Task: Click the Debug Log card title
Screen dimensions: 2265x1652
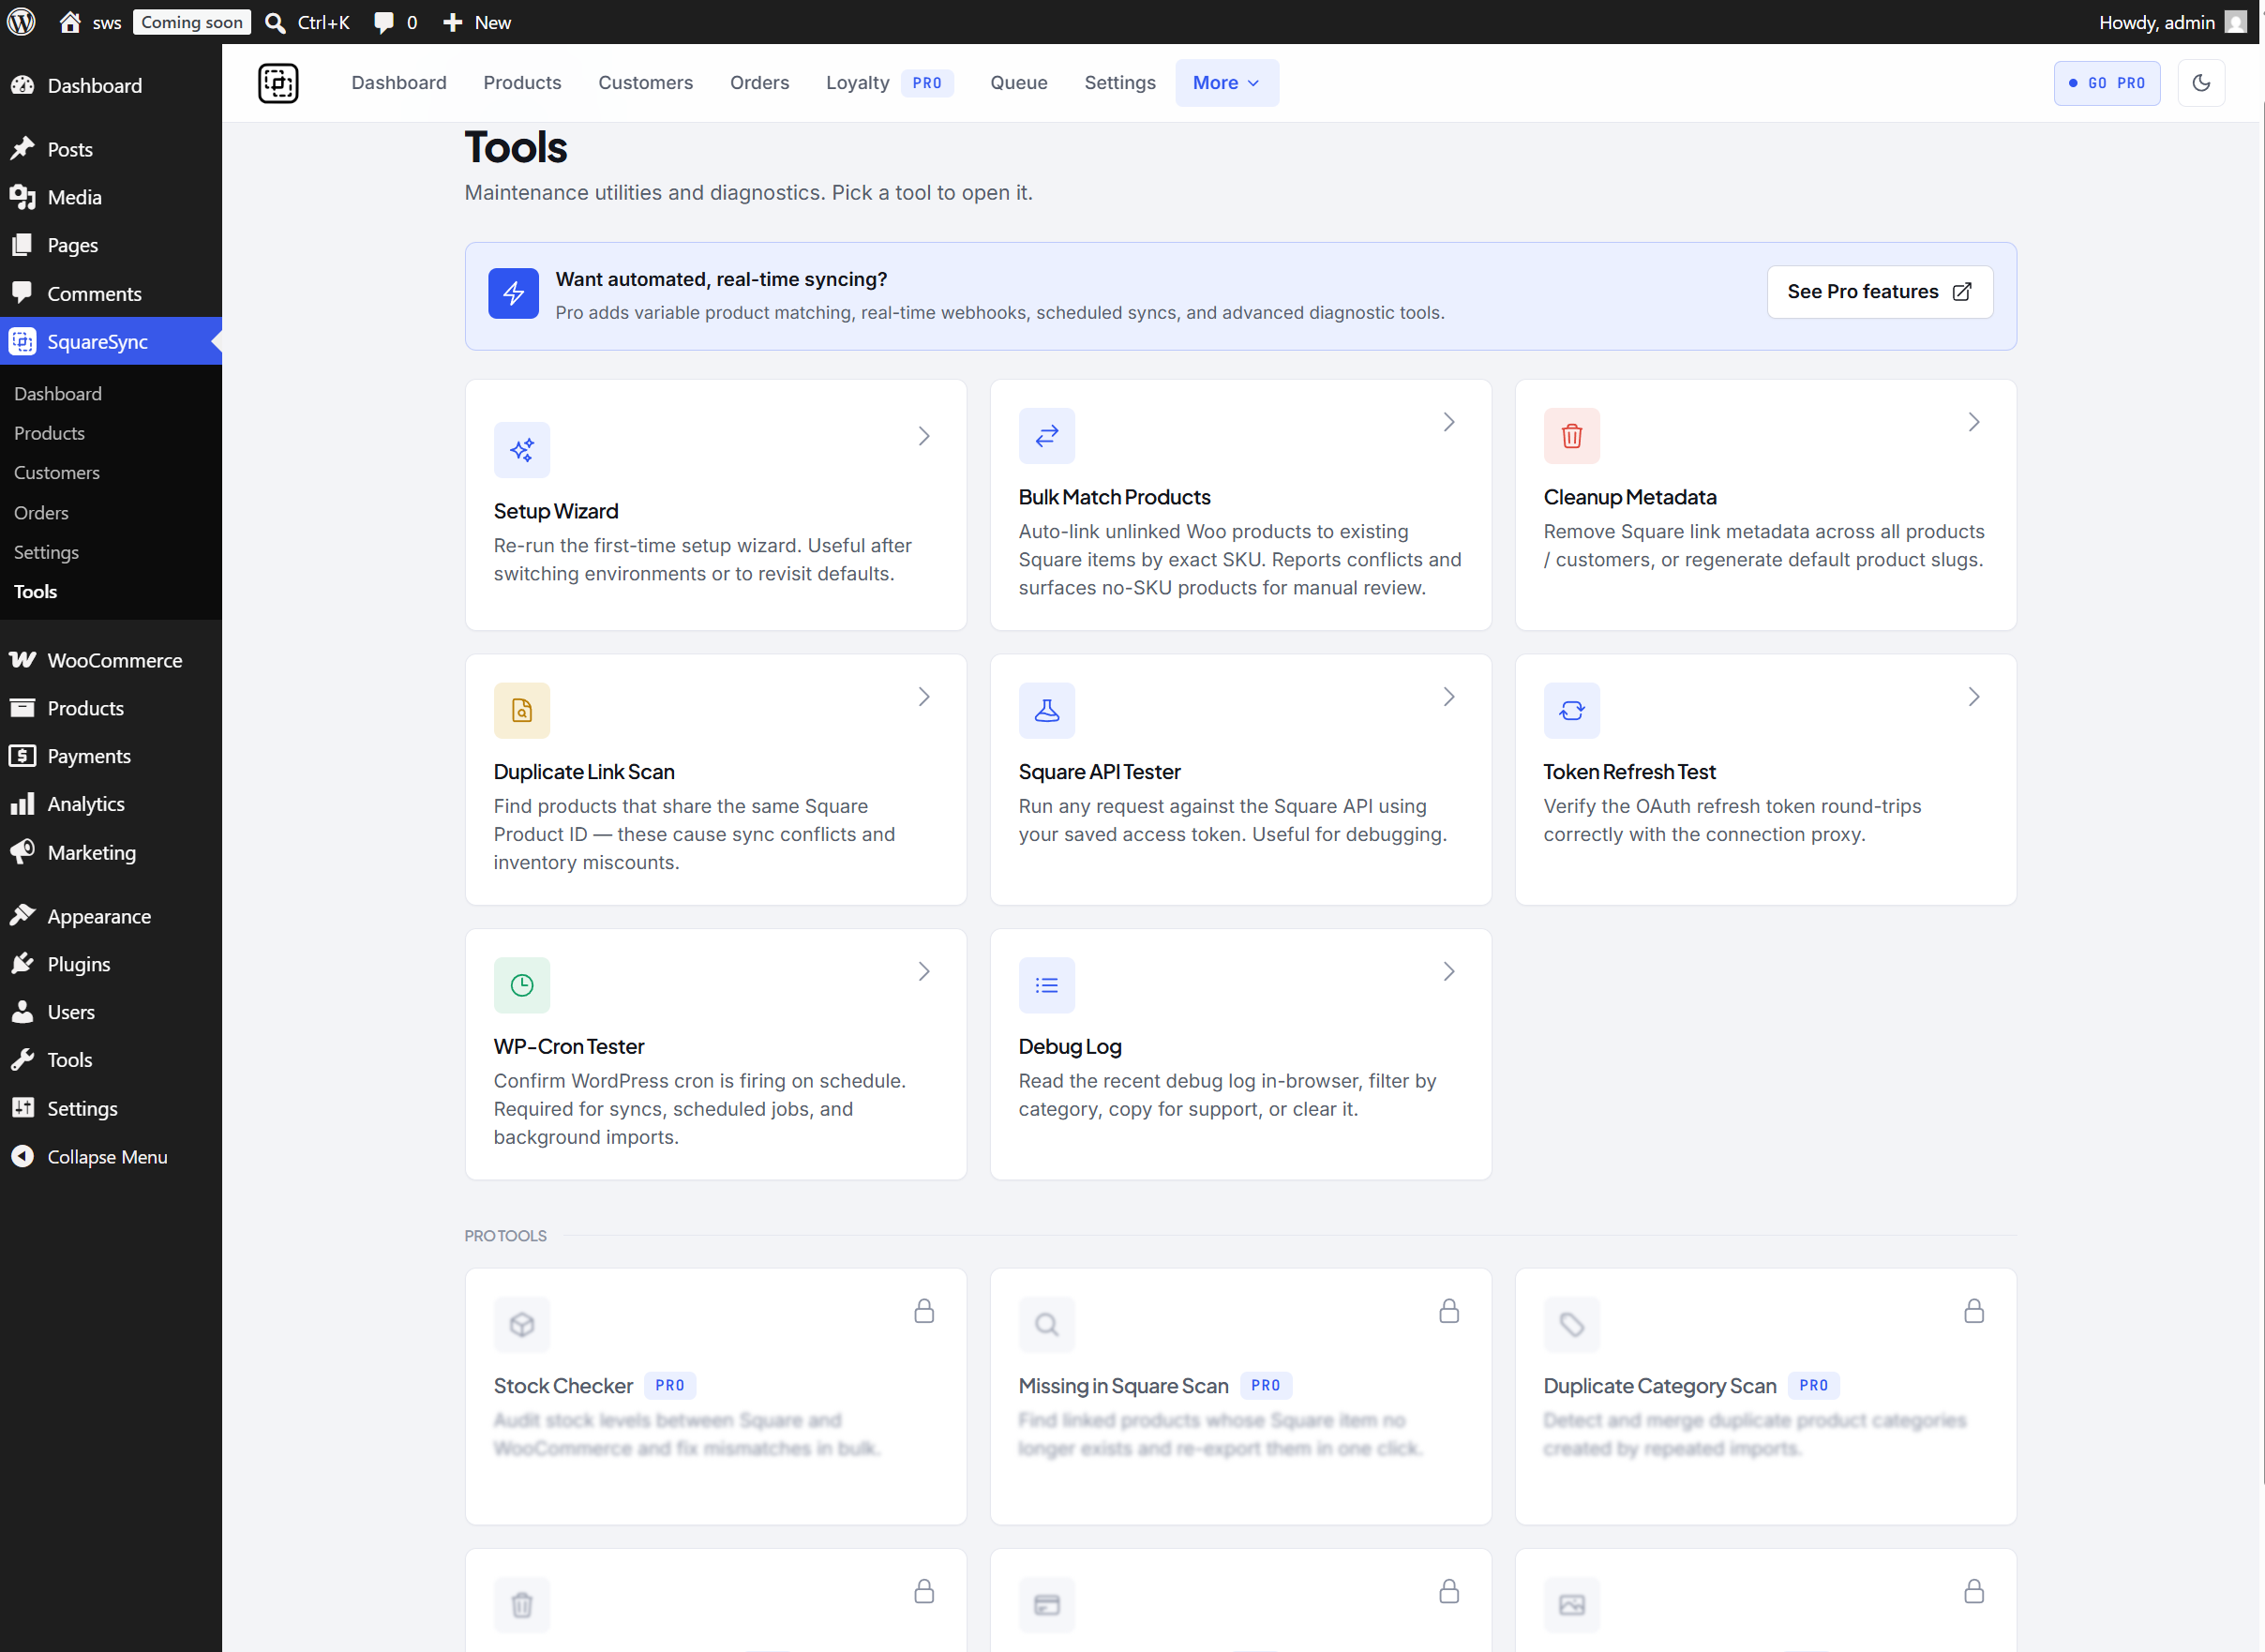Action: coord(1069,1046)
